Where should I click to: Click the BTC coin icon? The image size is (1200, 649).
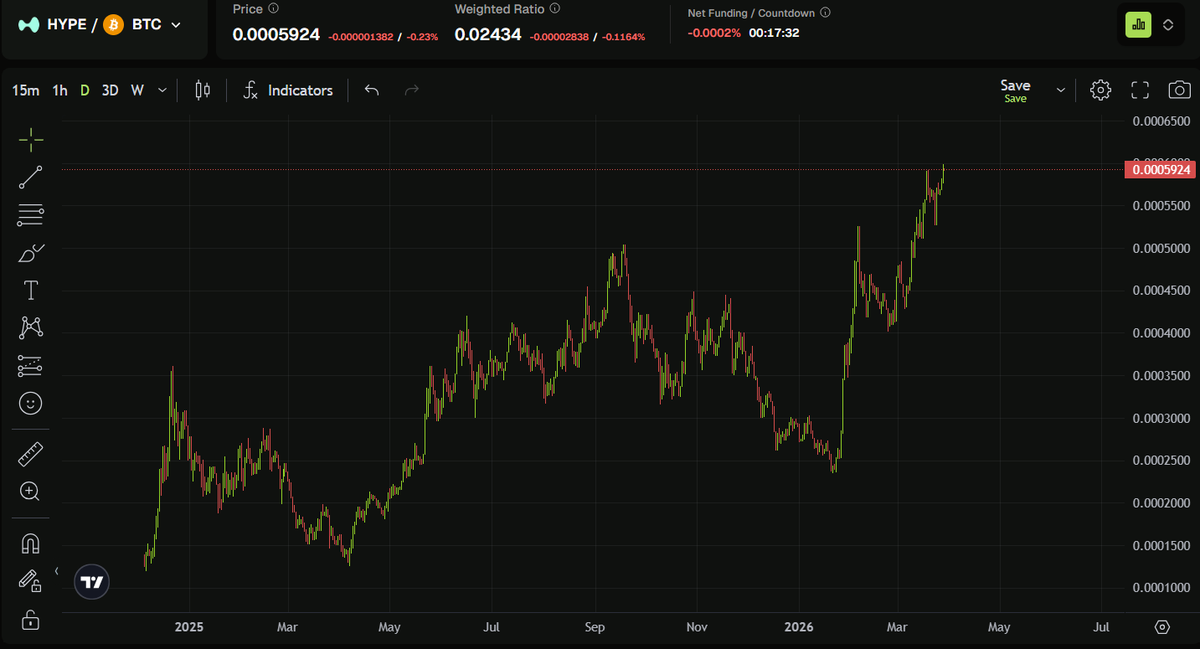pos(113,24)
